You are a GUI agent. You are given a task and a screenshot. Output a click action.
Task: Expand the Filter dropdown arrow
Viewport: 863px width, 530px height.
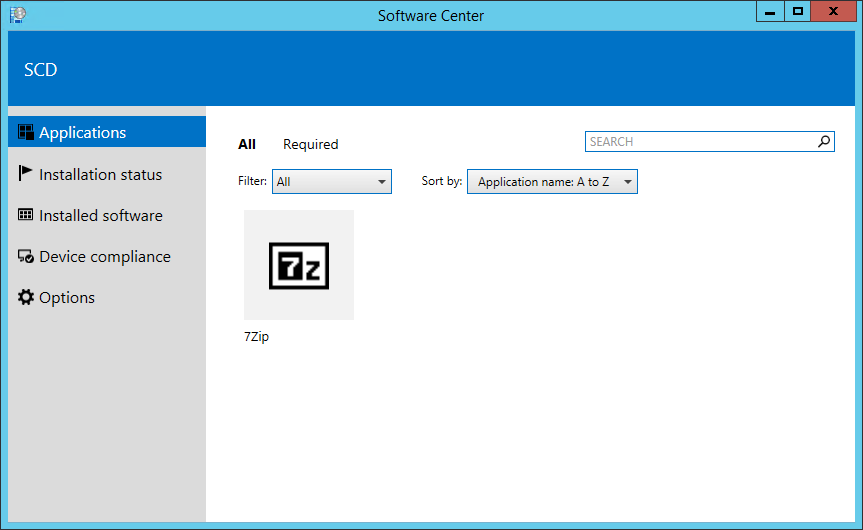(381, 182)
